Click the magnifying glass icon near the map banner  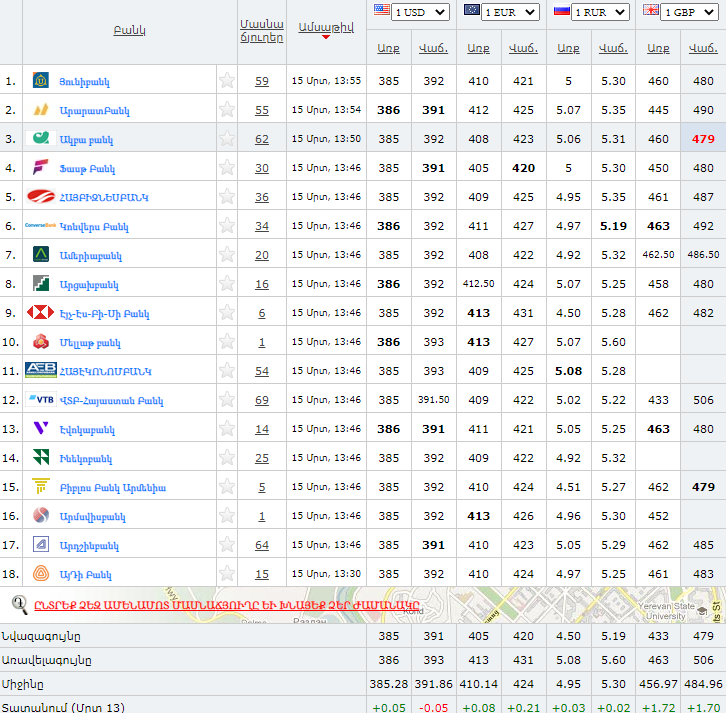pos(19,605)
